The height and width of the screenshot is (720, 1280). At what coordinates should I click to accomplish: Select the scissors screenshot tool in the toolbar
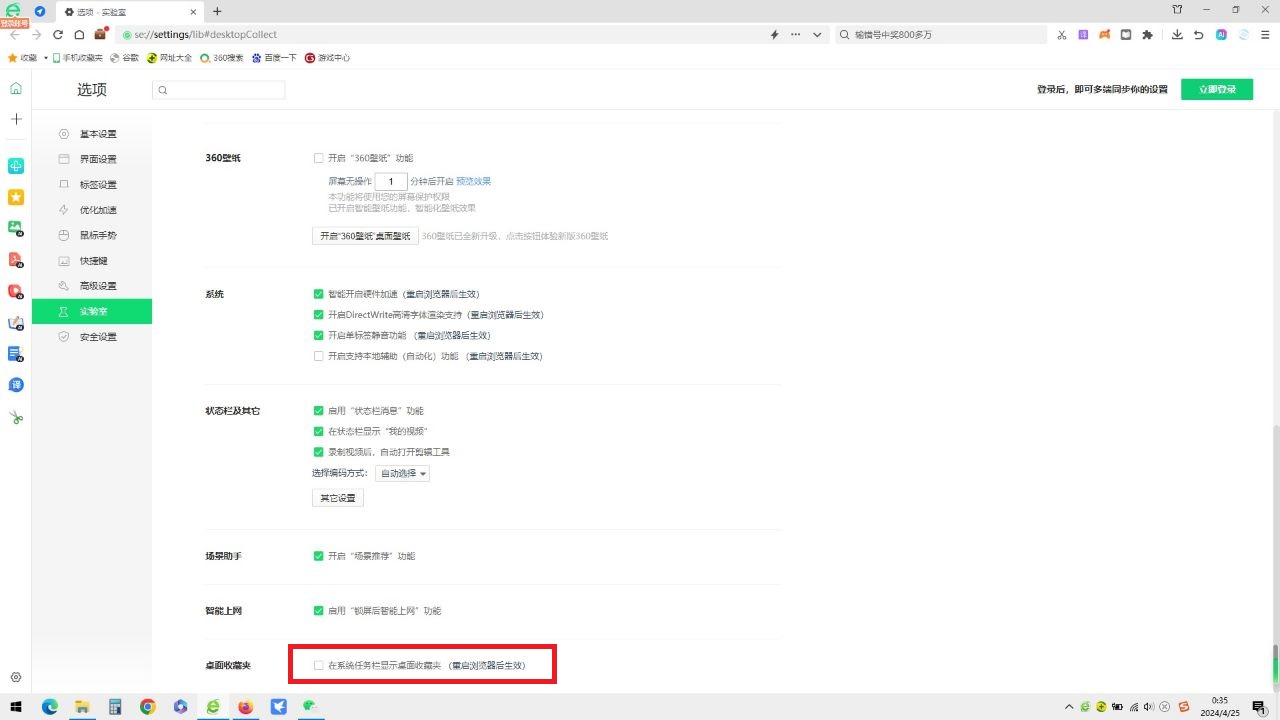[1062, 34]
